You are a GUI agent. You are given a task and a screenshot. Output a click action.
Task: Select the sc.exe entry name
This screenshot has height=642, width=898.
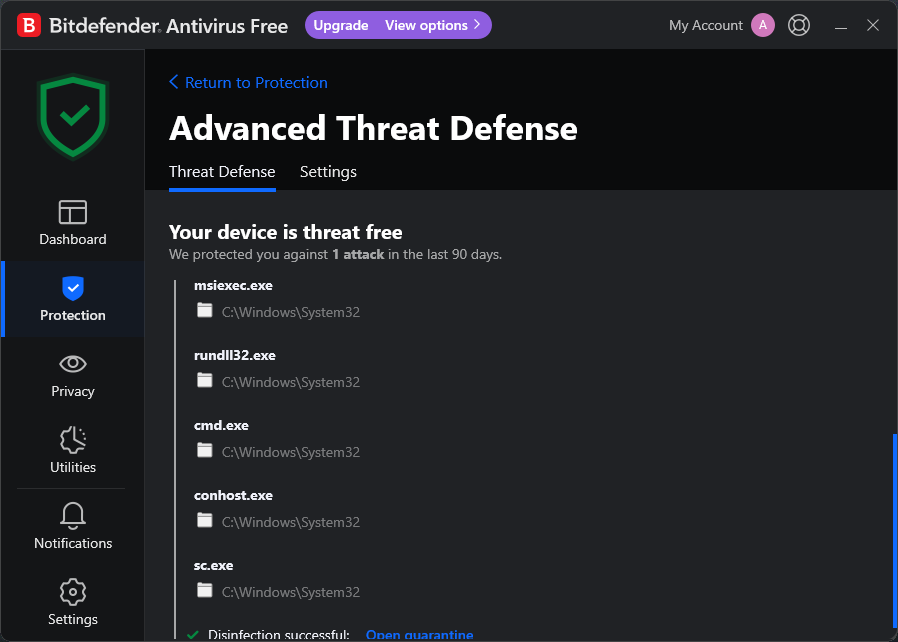coord(213,565)
